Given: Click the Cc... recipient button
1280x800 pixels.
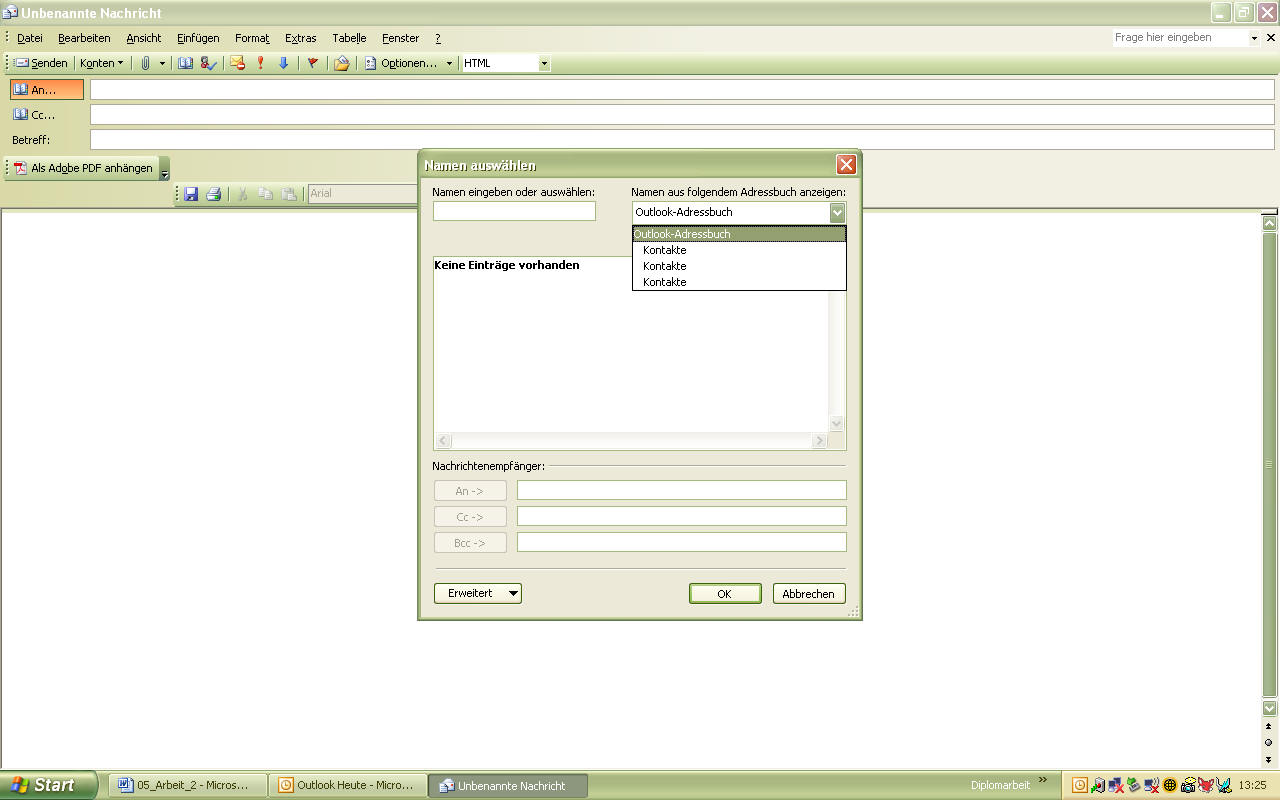Looking at the screenshot, I should point(47,114).
